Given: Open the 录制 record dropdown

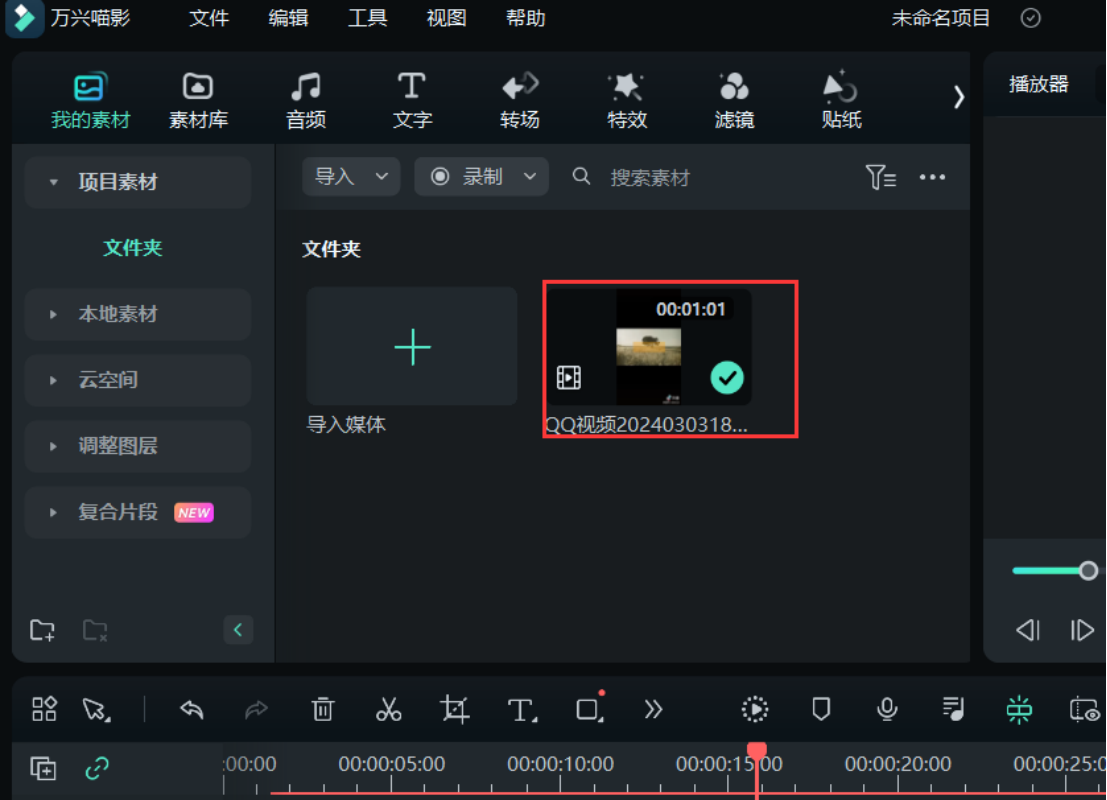Looking at the screenshot, I should tap(481, 177).
